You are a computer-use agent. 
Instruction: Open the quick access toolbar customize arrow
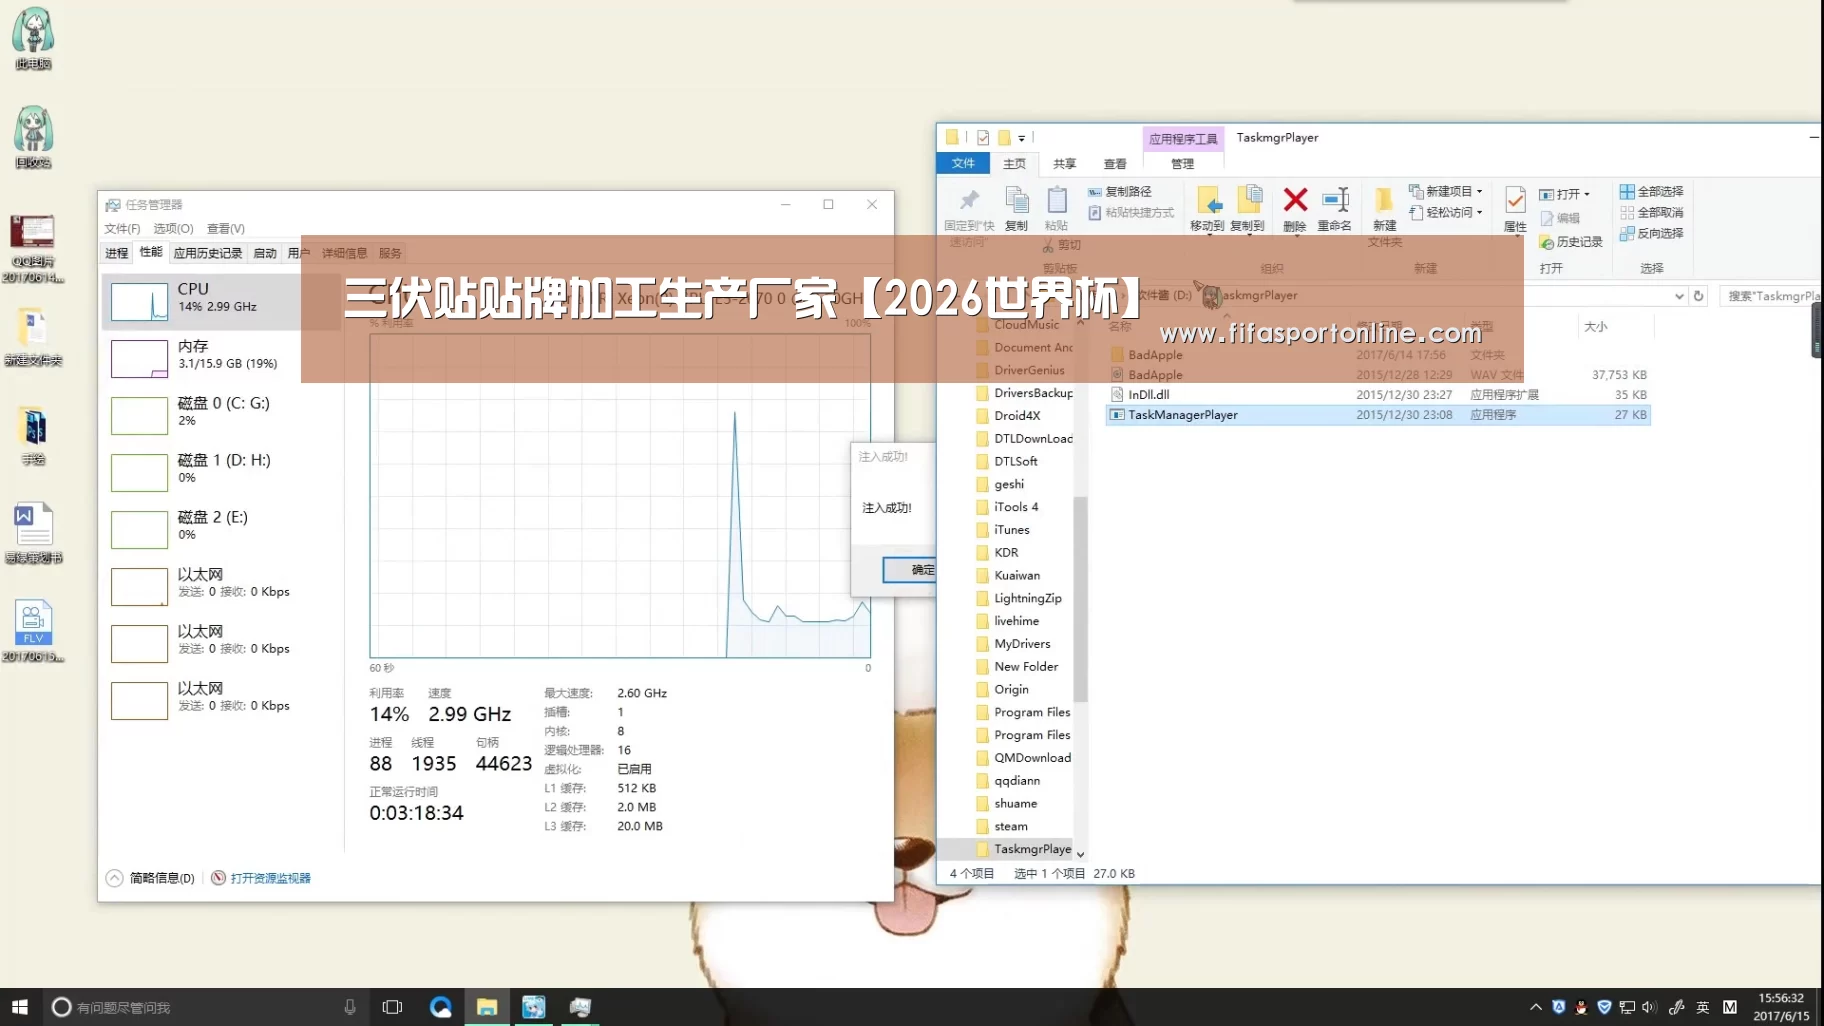[1021, 139]
